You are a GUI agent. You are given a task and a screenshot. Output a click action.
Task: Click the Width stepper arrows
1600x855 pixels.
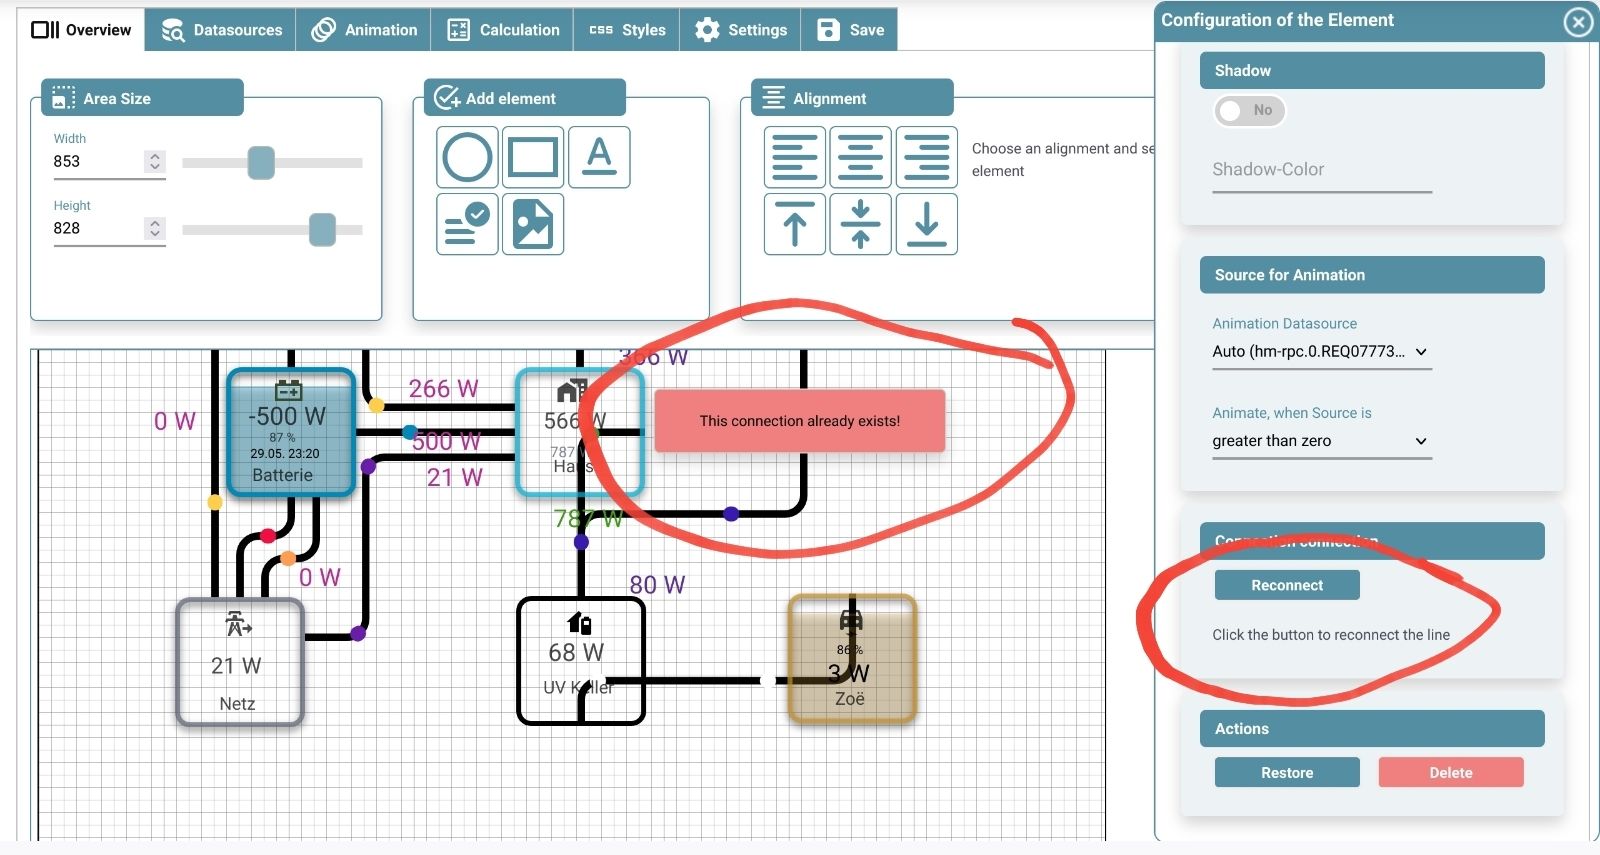(154, 161)
